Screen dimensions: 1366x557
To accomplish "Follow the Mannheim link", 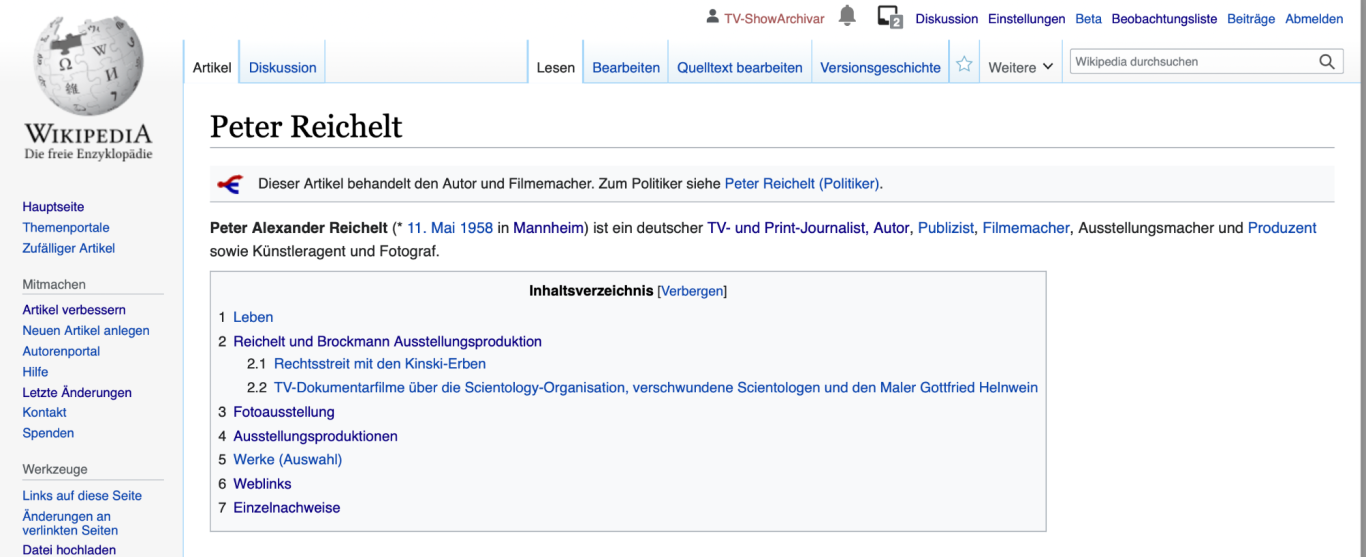I will pyautogui.click(x=548, y=228).
